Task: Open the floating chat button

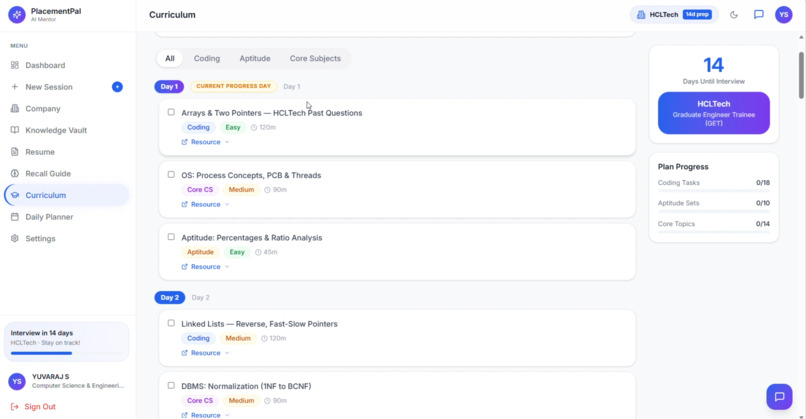Action: (x=779, y=397)
